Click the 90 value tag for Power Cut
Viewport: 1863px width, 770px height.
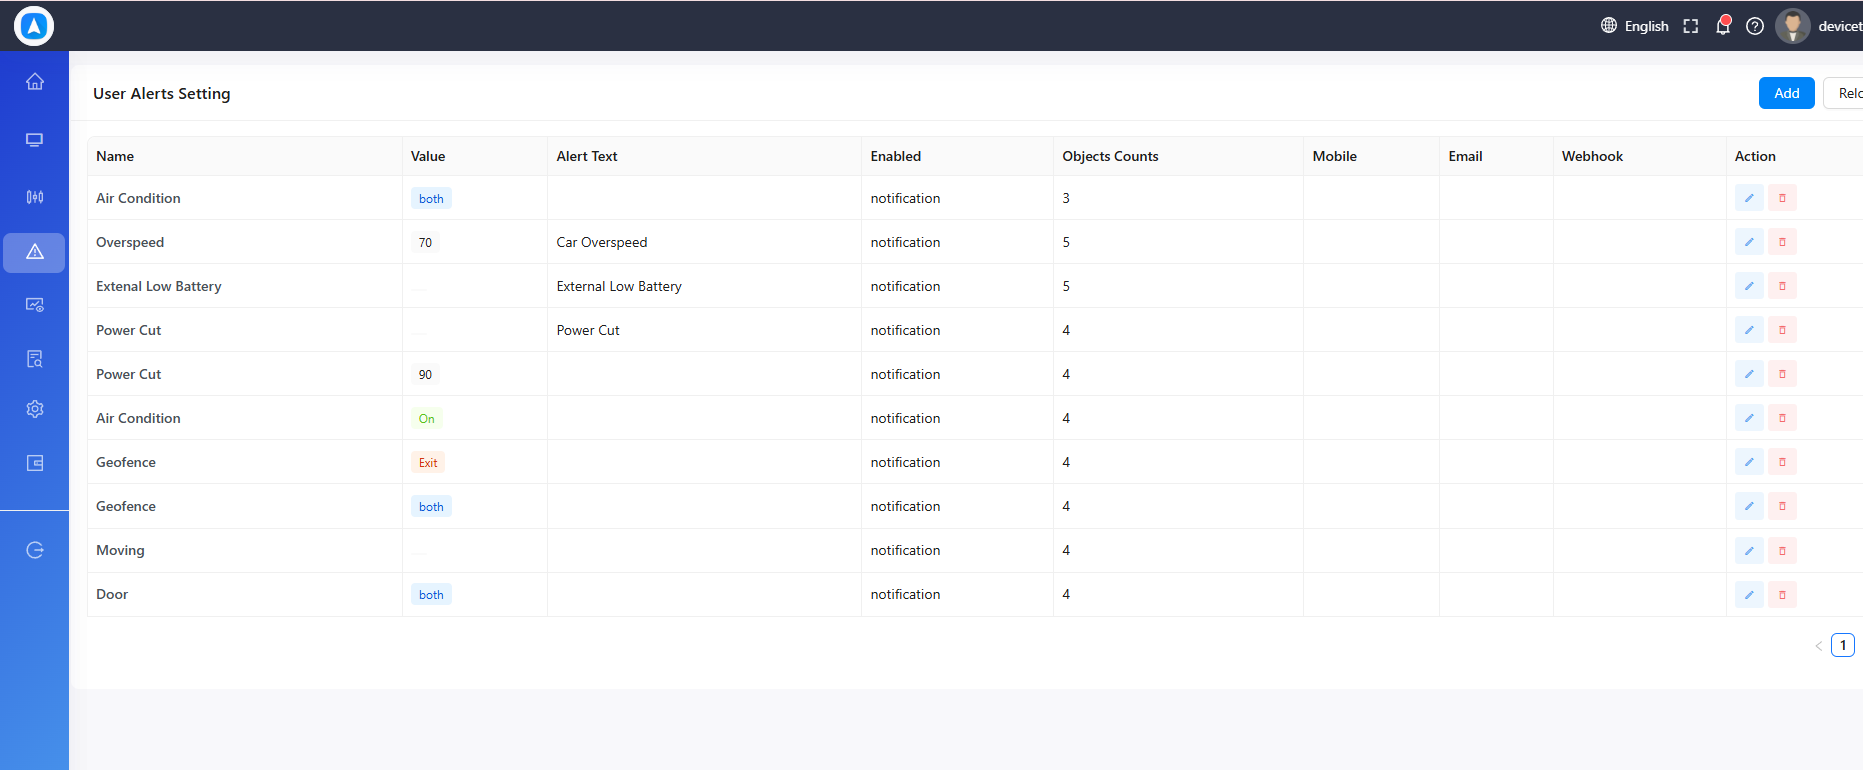425,374
